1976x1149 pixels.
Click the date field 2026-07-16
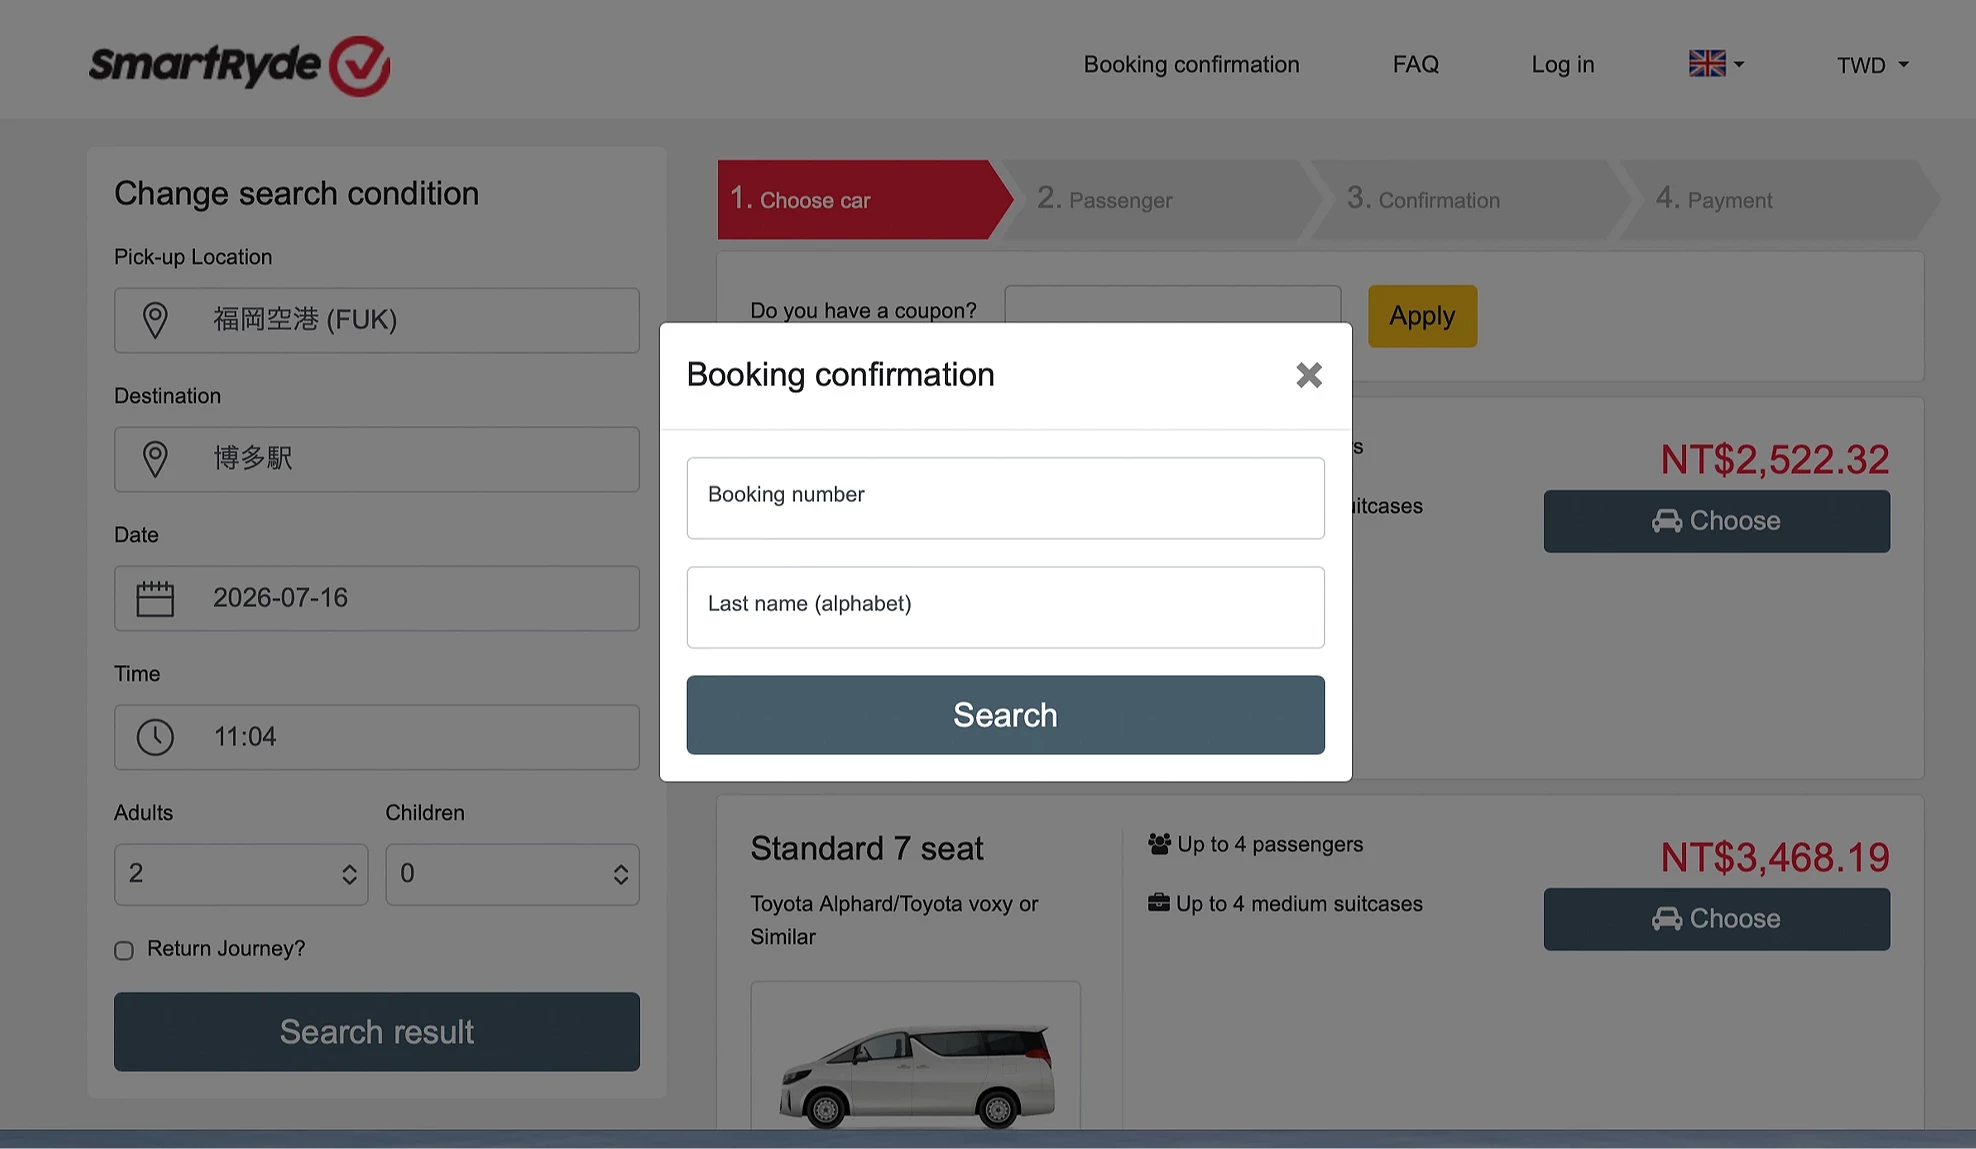377,598
